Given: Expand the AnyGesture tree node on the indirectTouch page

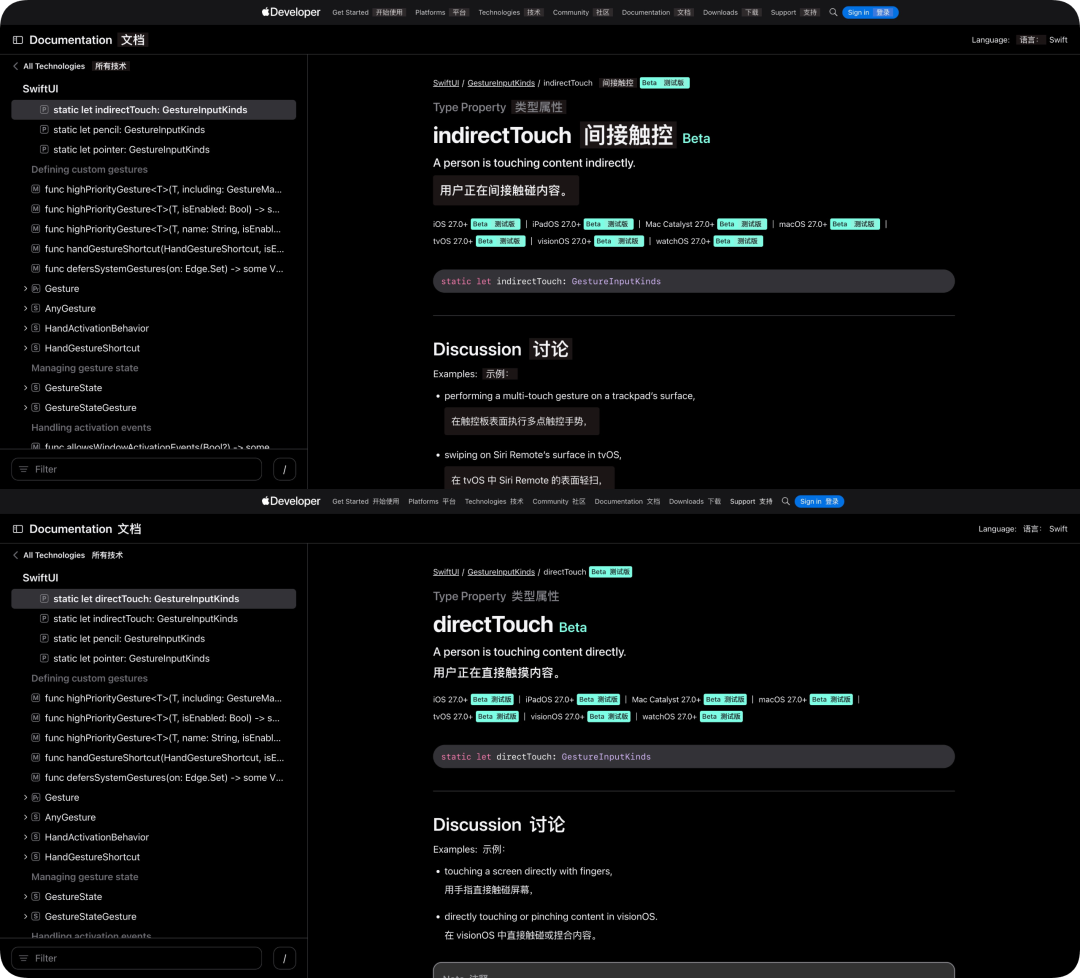Looking at the screenshot, I should tap(25, 309).
